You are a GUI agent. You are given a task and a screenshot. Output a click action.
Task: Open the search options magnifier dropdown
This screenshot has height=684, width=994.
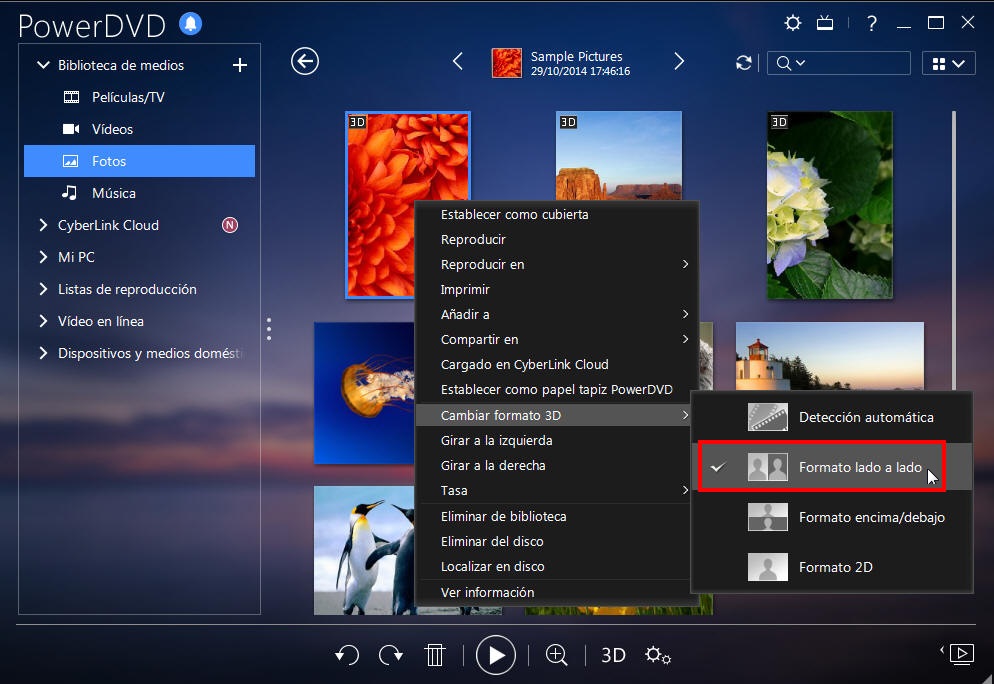(x=791, y=63)
